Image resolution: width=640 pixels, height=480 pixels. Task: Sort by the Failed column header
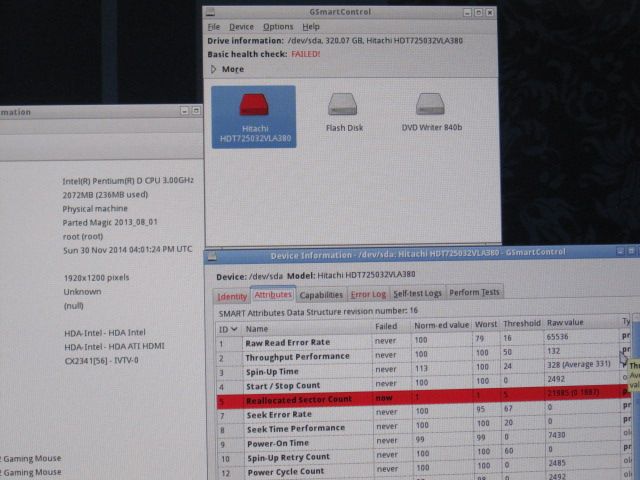coord(391,326)
